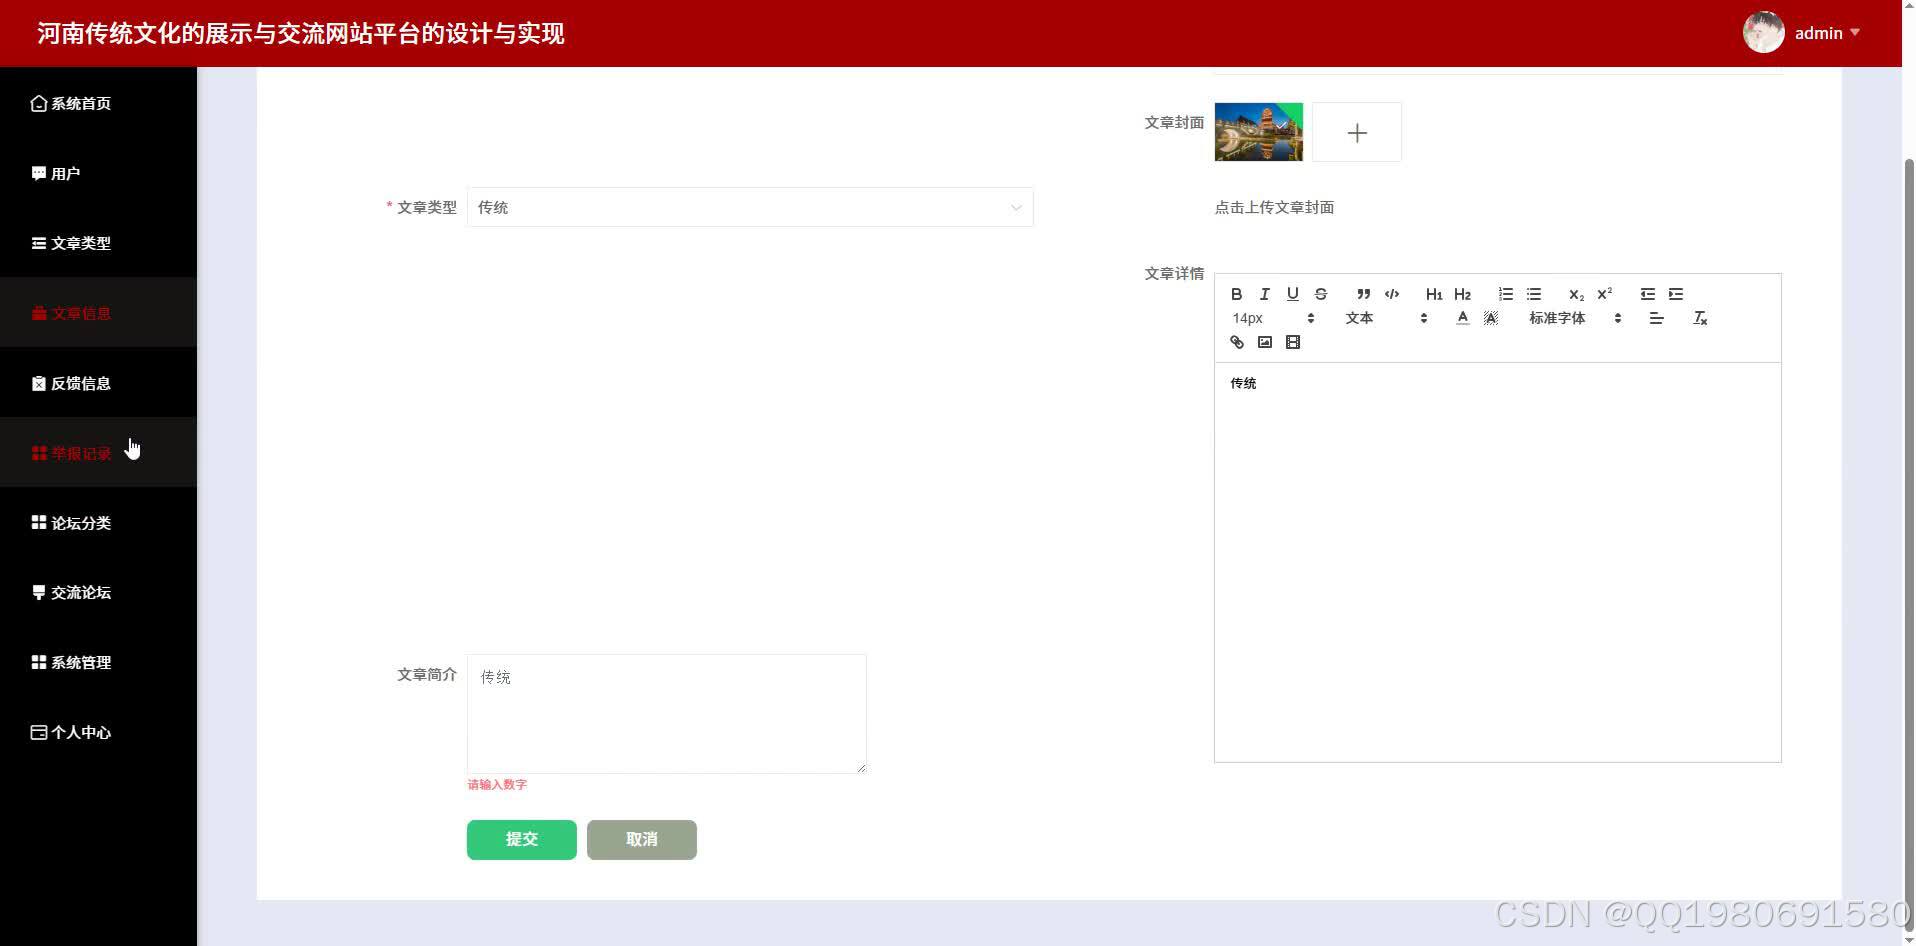The image size is (1916, 946).
Task: Select the text color picker
Action: [1462, 318]
